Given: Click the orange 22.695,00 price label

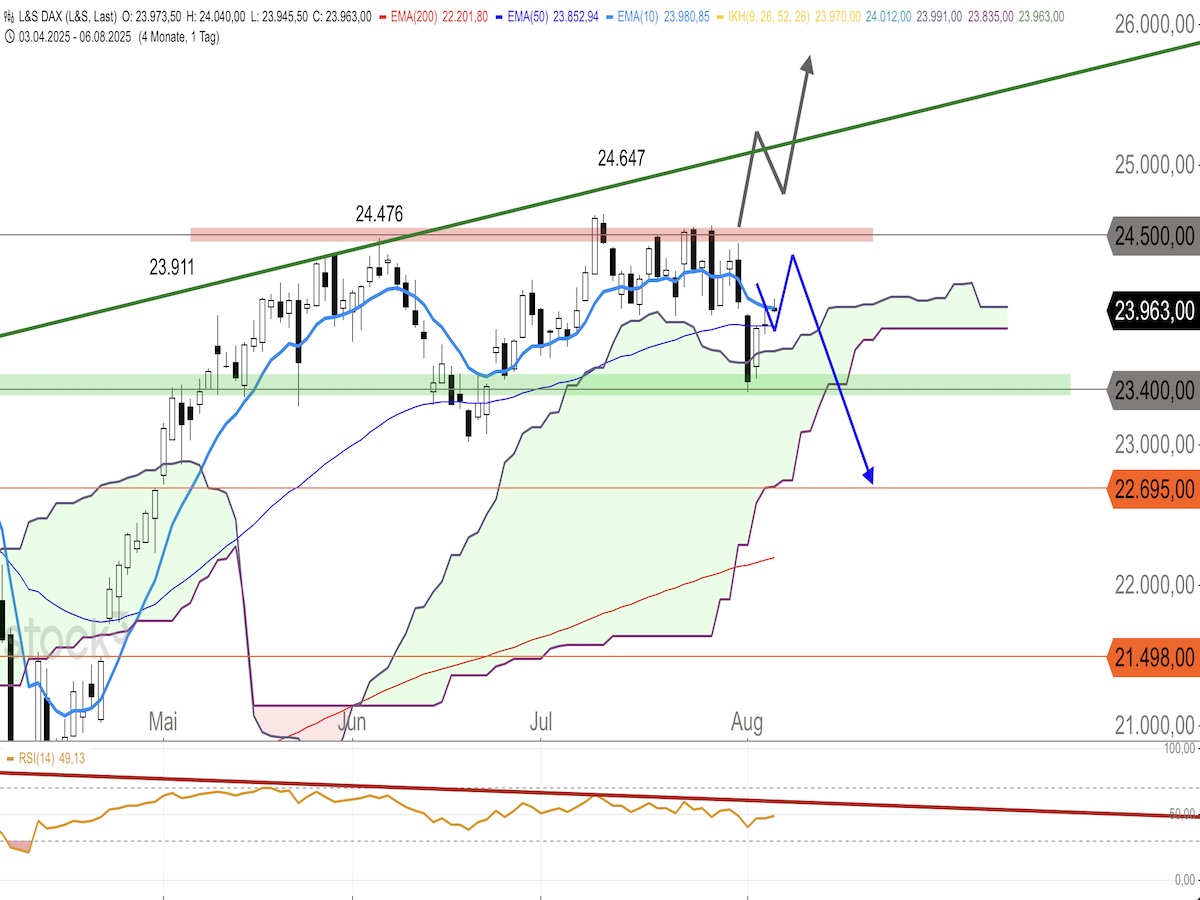Looking at the screenshot, I should (x=1153, y=489).
